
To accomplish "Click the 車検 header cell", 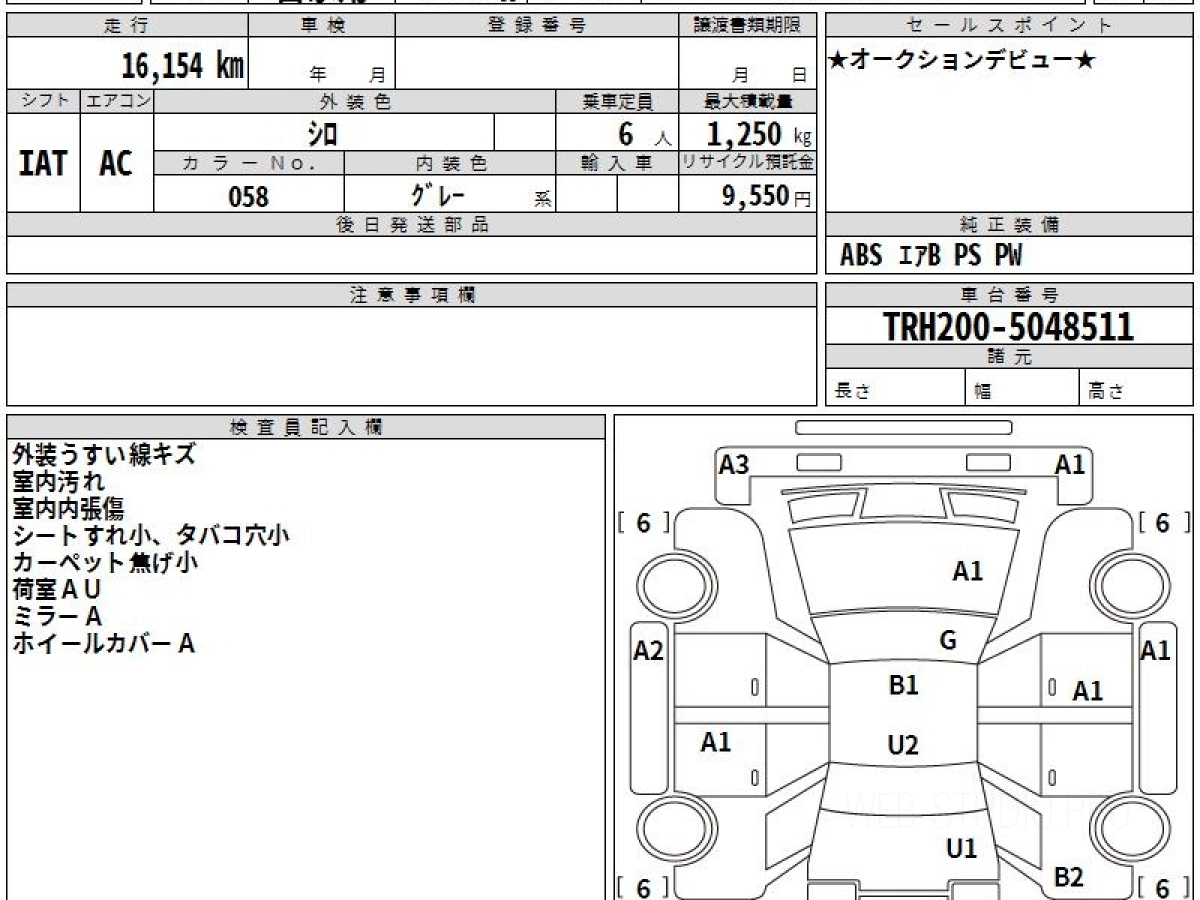I will [x=322, y=26].
